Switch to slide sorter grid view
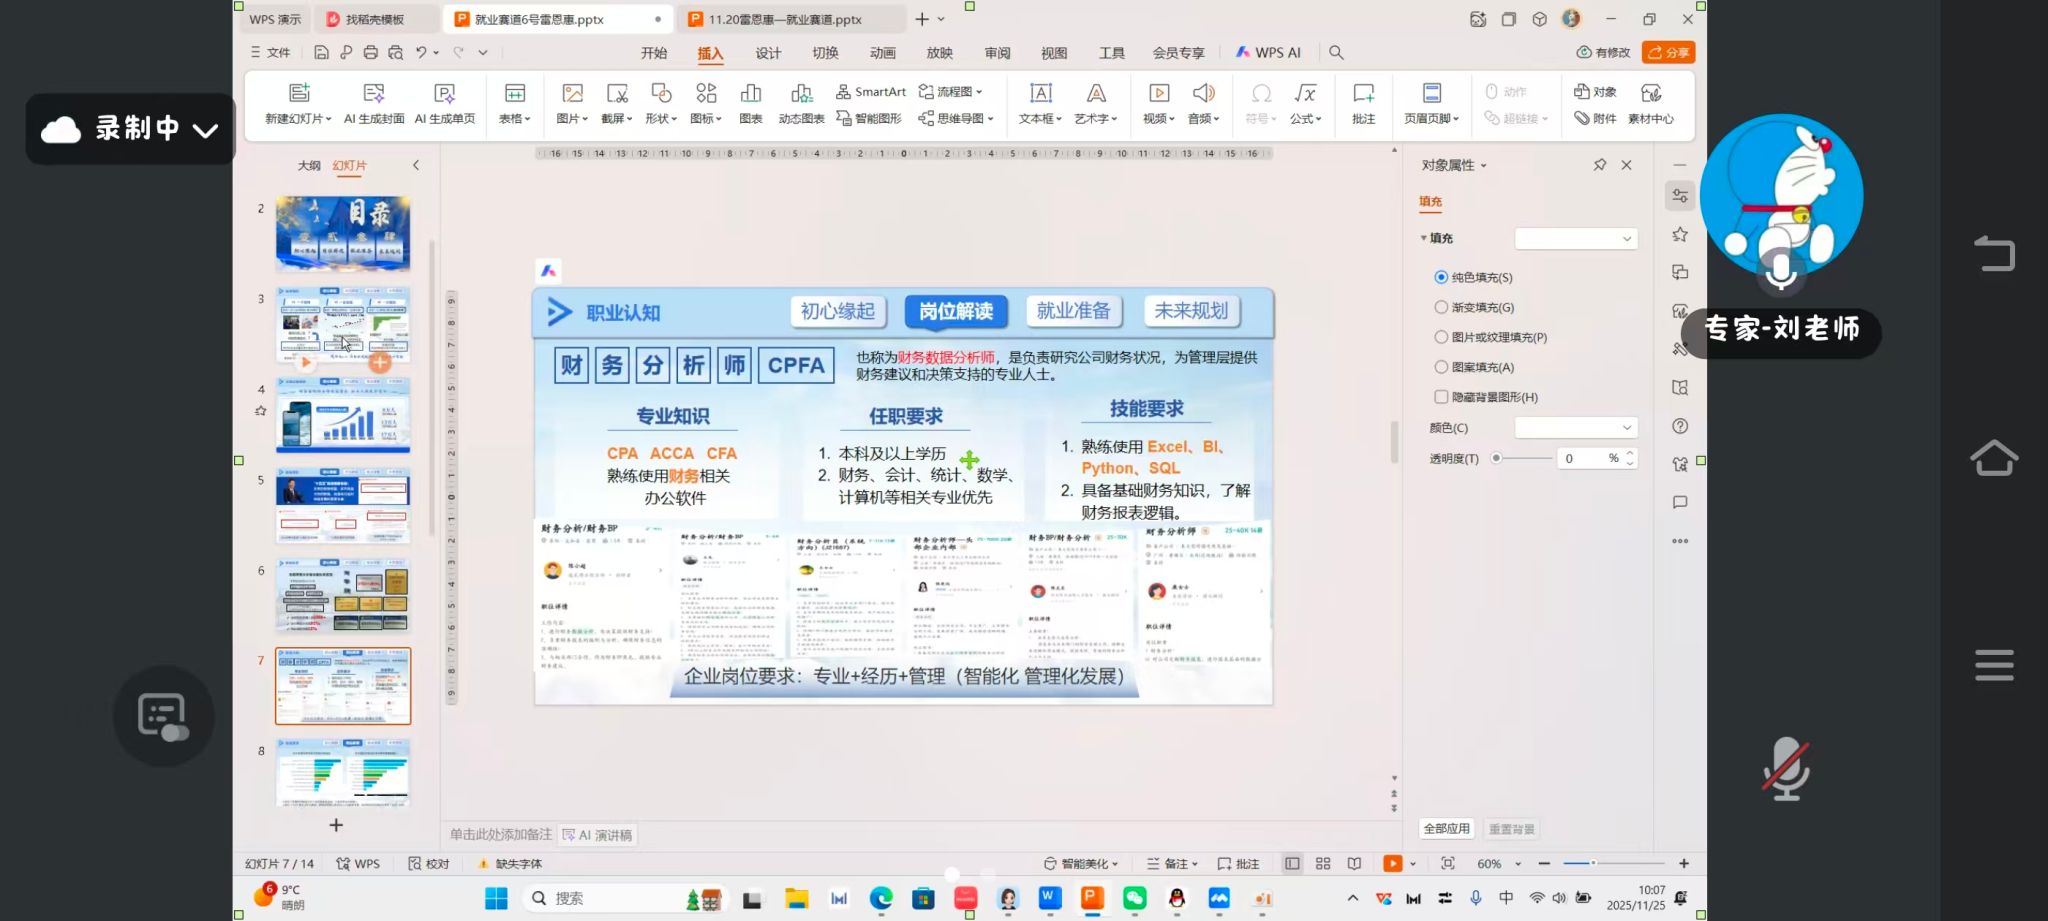The width and height of the screenshot is (2048, 921). click(x=1323, y=863)
